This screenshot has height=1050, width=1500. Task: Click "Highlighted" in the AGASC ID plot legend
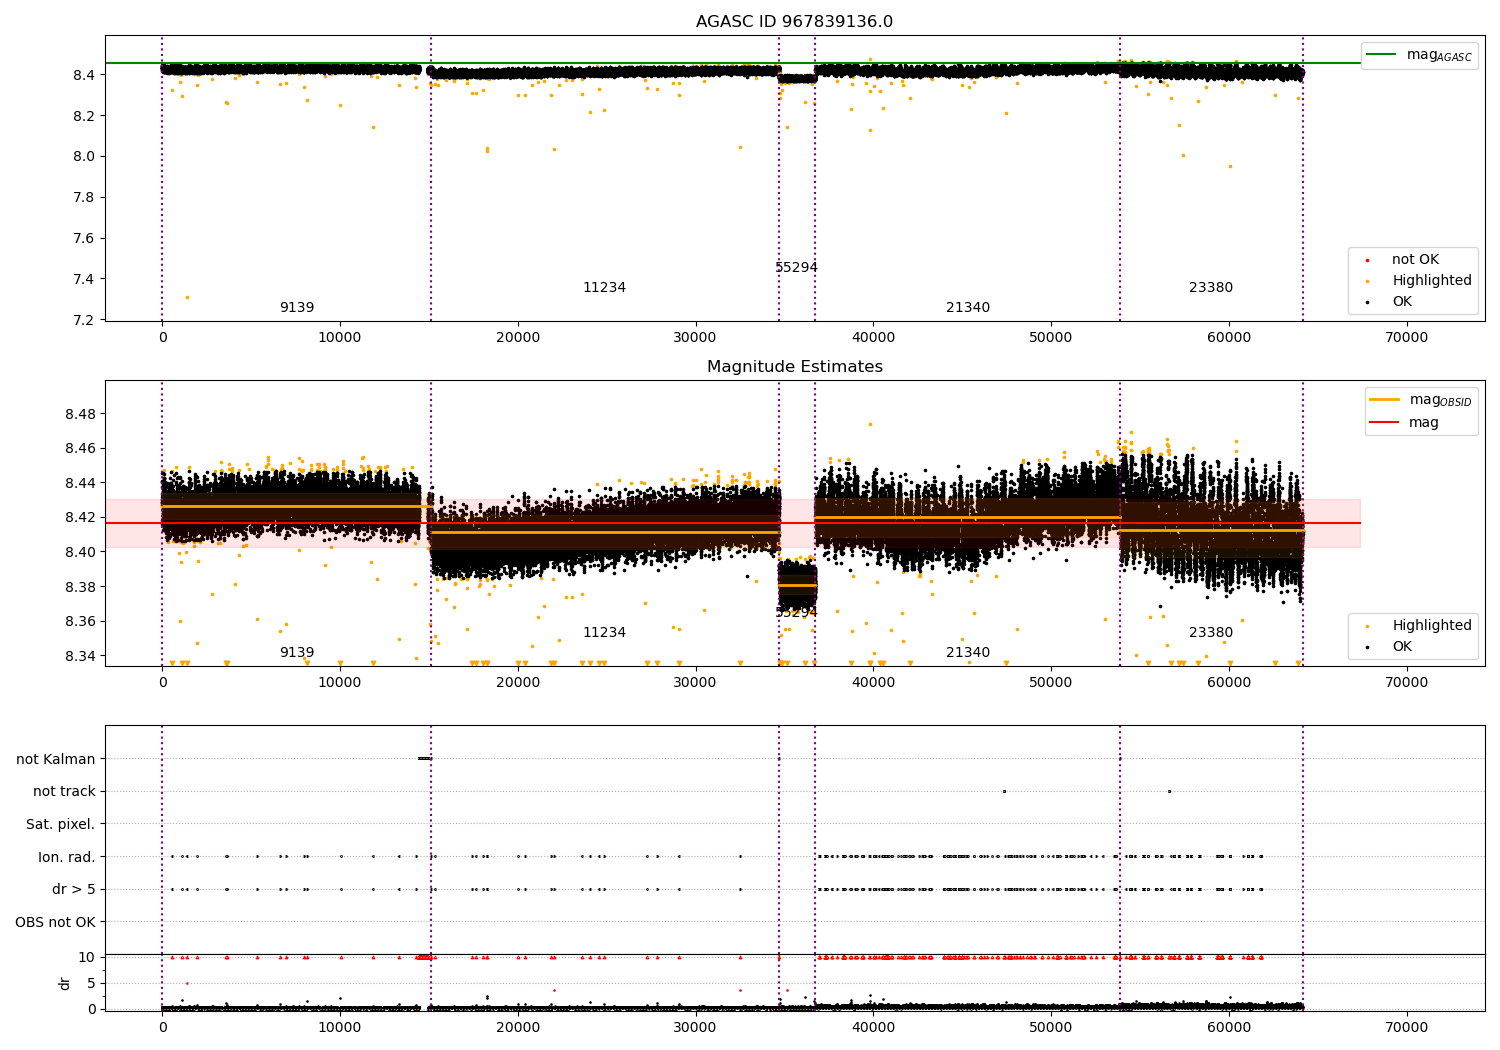(x=1419, y=281)
